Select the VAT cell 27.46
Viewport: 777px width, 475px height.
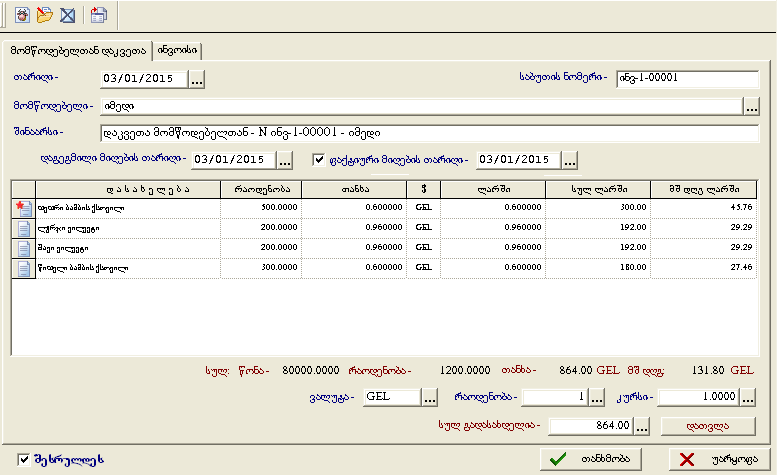pyautogui.click(x=704, y=267)
